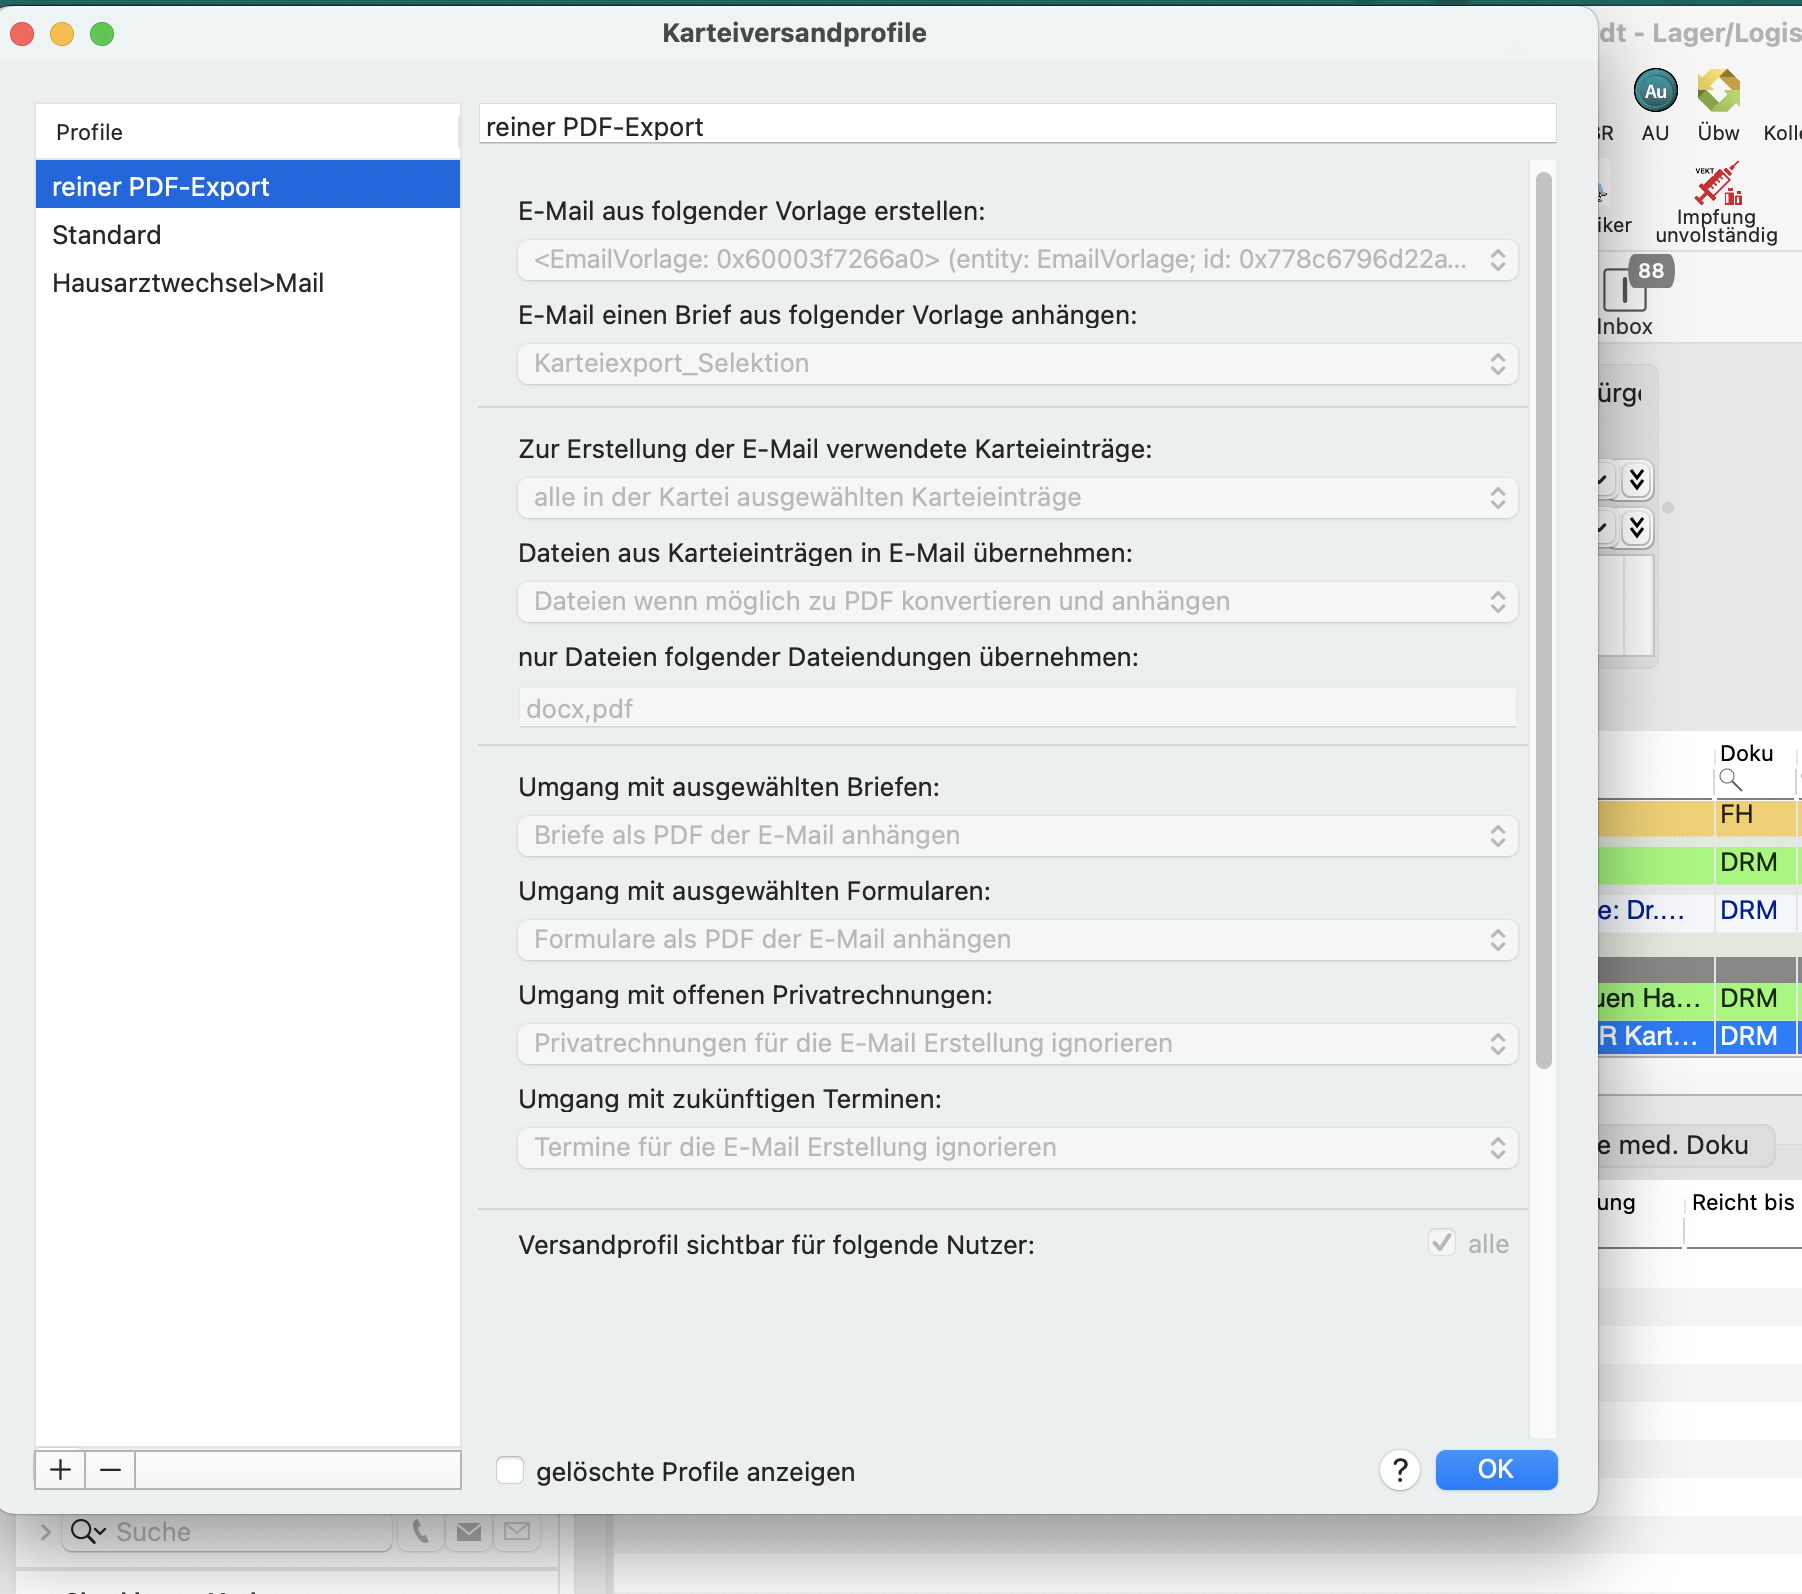Confirm with the OK button
This screenshot has height=1594, width=1802.
1496,1470
